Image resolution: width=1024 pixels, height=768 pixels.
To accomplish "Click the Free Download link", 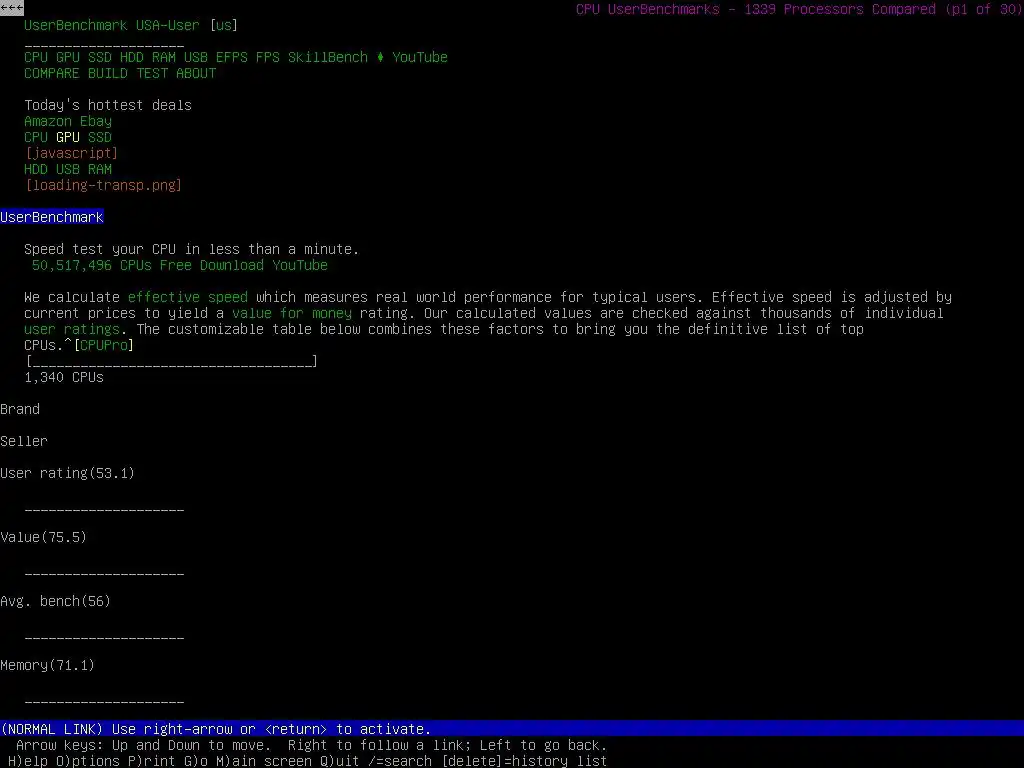I will pyautogui.click(x=212, y=265).
